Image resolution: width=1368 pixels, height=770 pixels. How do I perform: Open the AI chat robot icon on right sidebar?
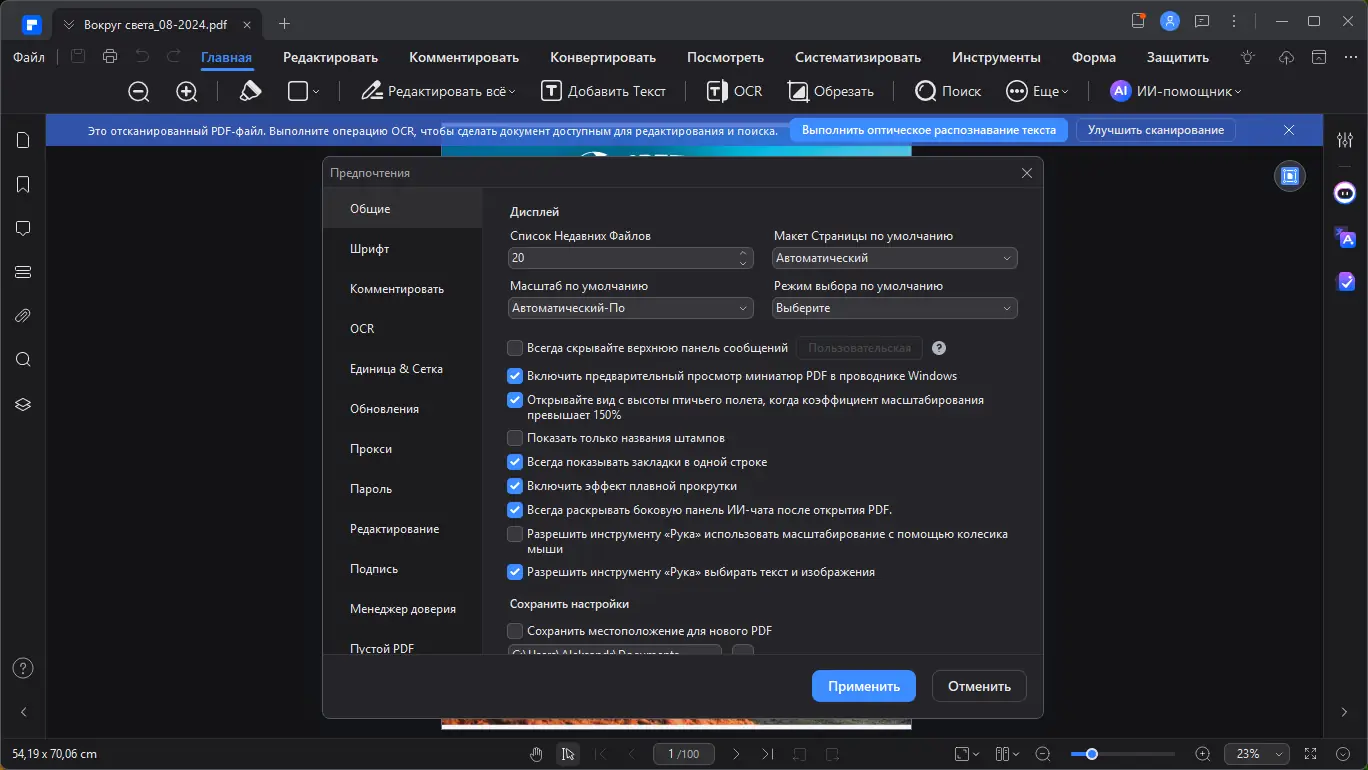pos(1345,193)
